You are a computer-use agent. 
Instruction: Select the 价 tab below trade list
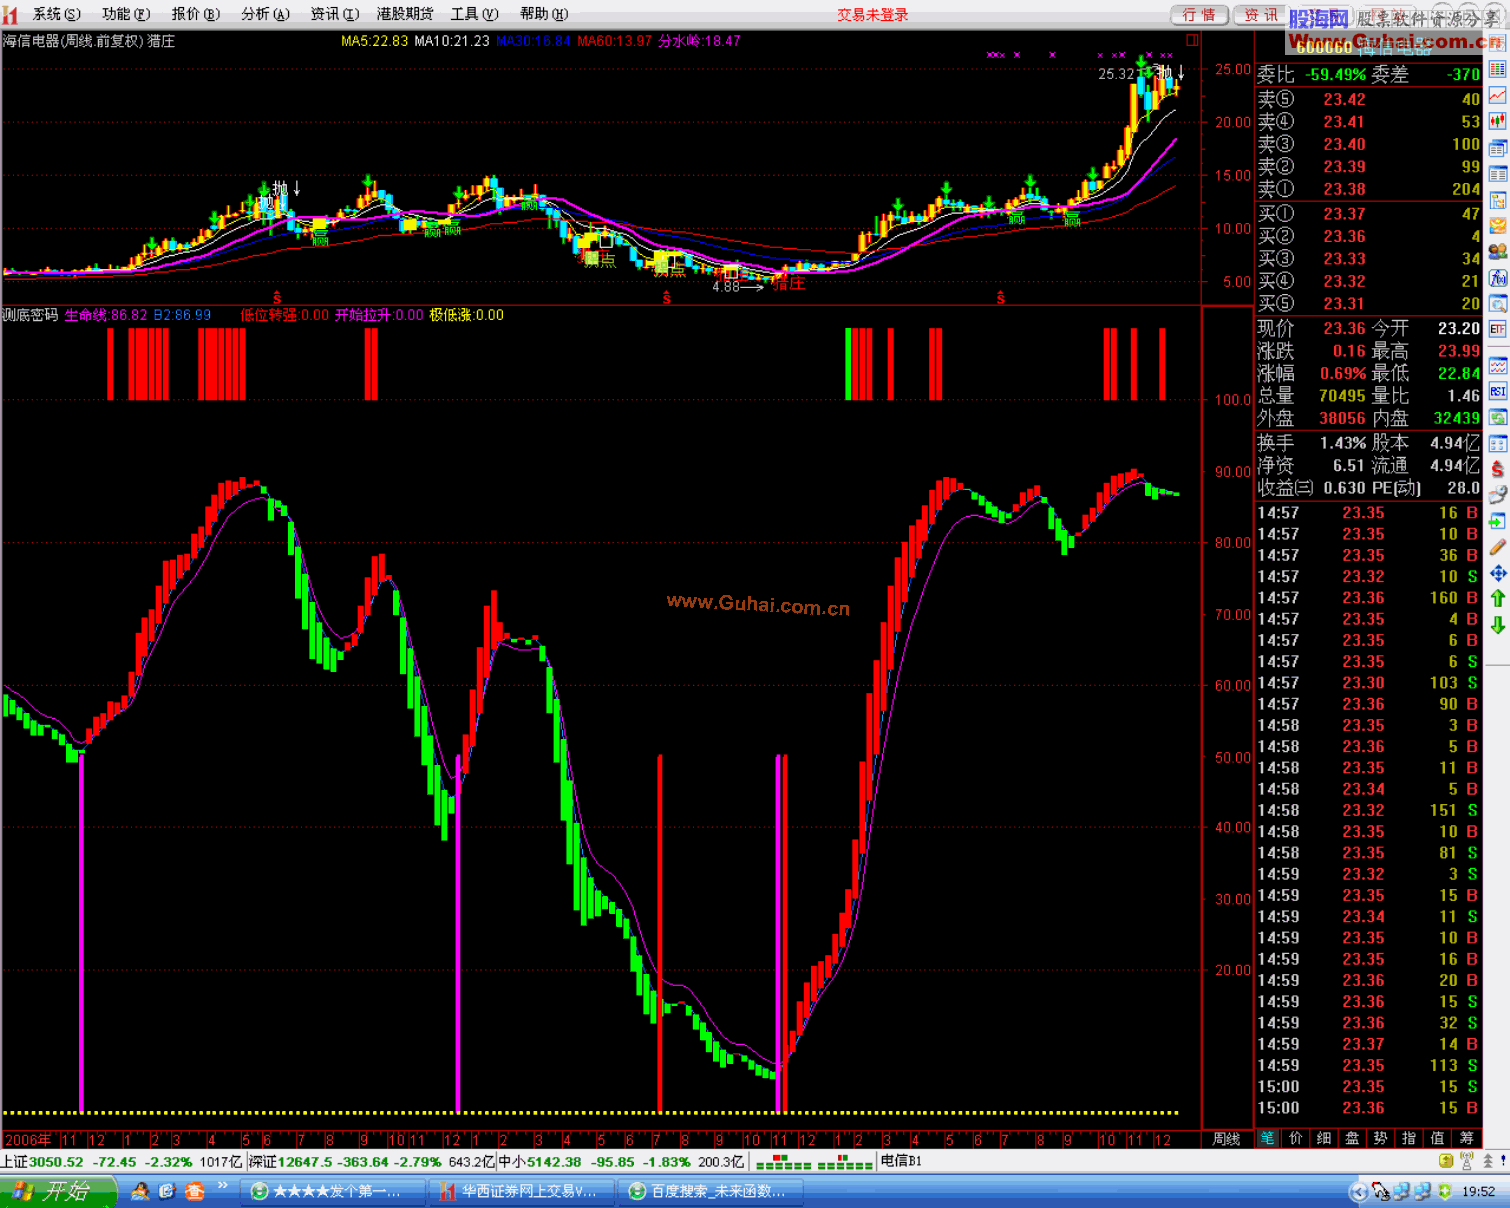(1296, 1138)
